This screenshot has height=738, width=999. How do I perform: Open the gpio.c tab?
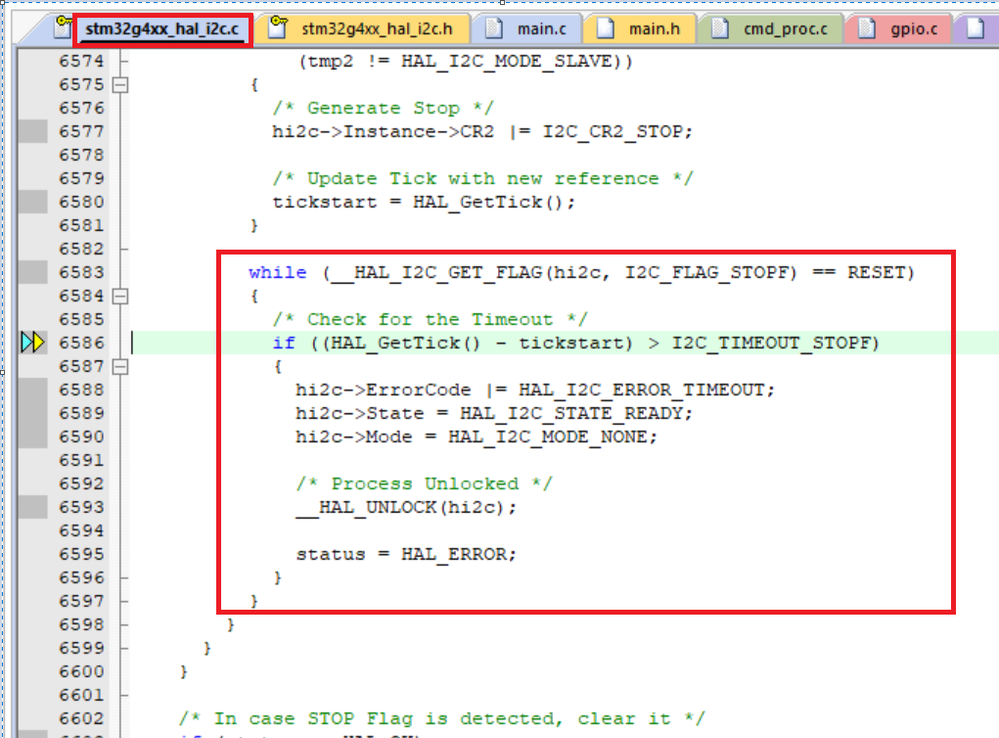[898, 29]
